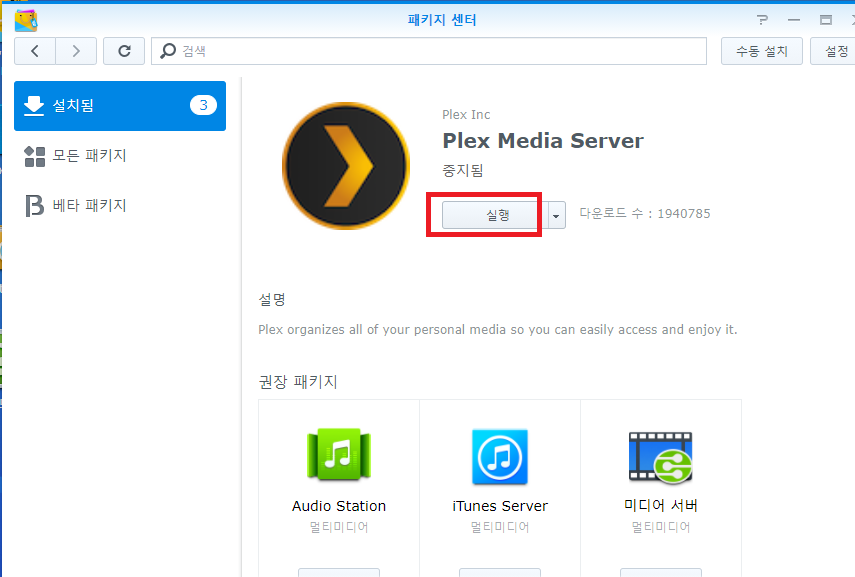Viewport: 855px width, 577px height.
Task: Open the Audio Station package icon
Action: coord(339,455)
